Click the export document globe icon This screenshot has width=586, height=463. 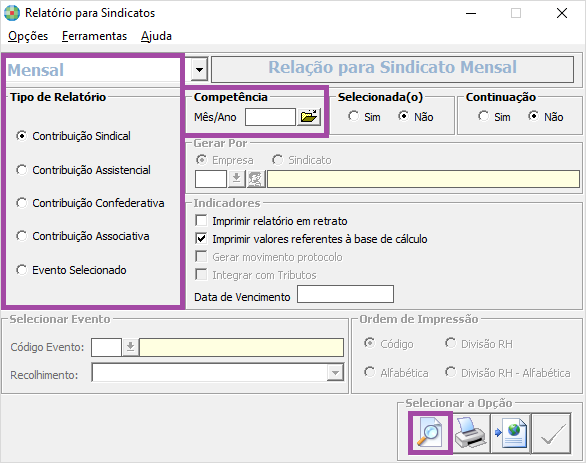tap(511, 433)
